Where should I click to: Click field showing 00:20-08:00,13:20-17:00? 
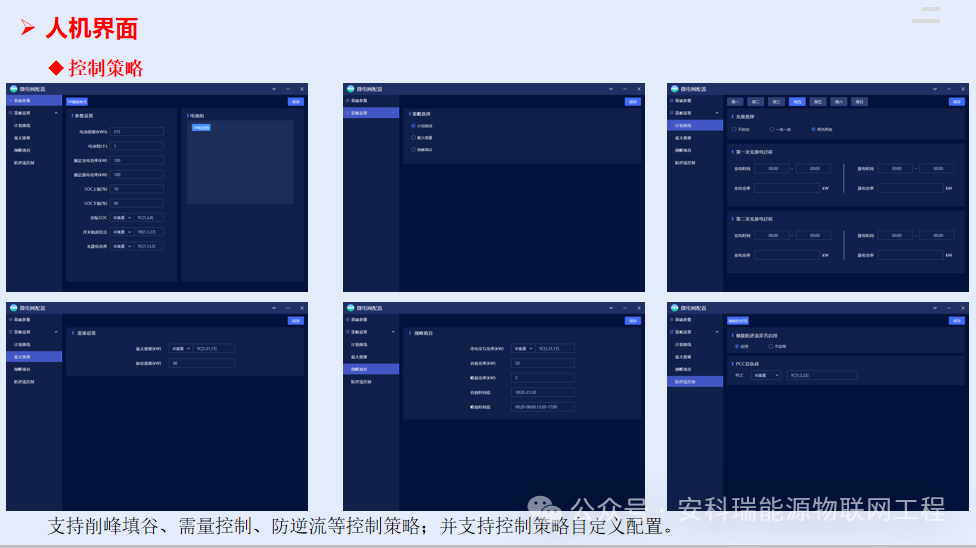543,407
